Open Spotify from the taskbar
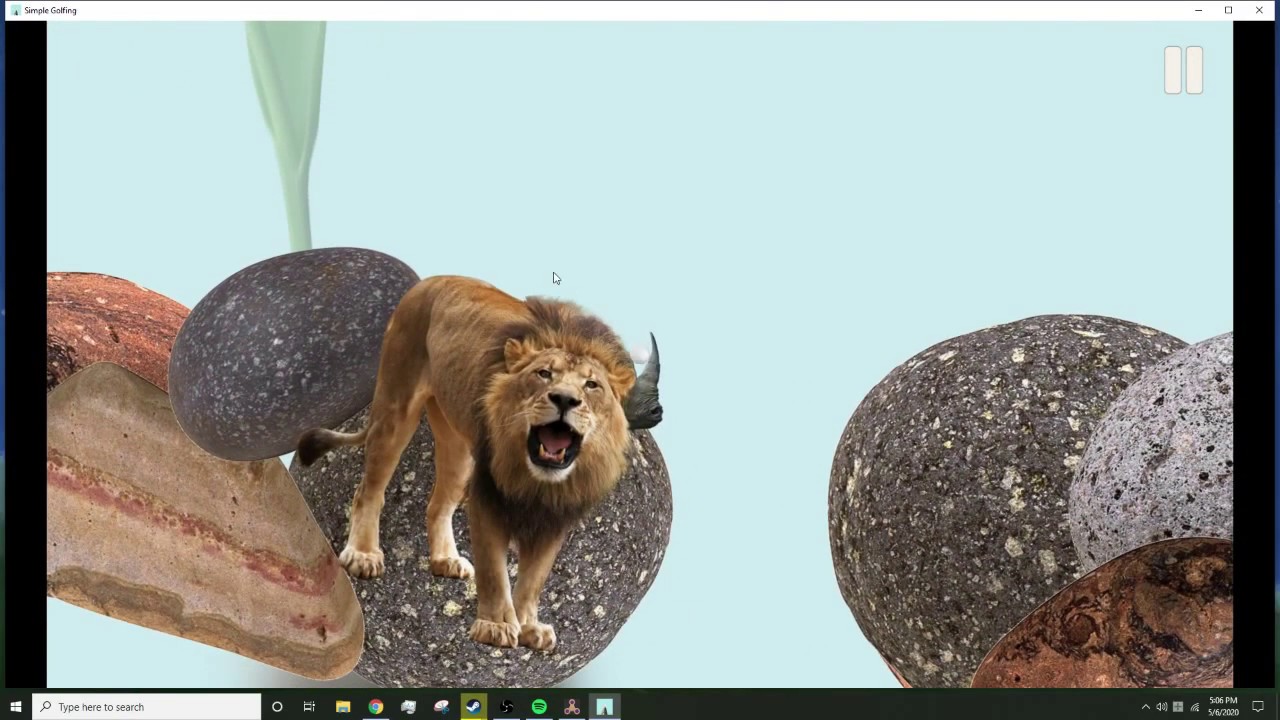This screenshot has width=1280, height=720. [x=539, y=707]
